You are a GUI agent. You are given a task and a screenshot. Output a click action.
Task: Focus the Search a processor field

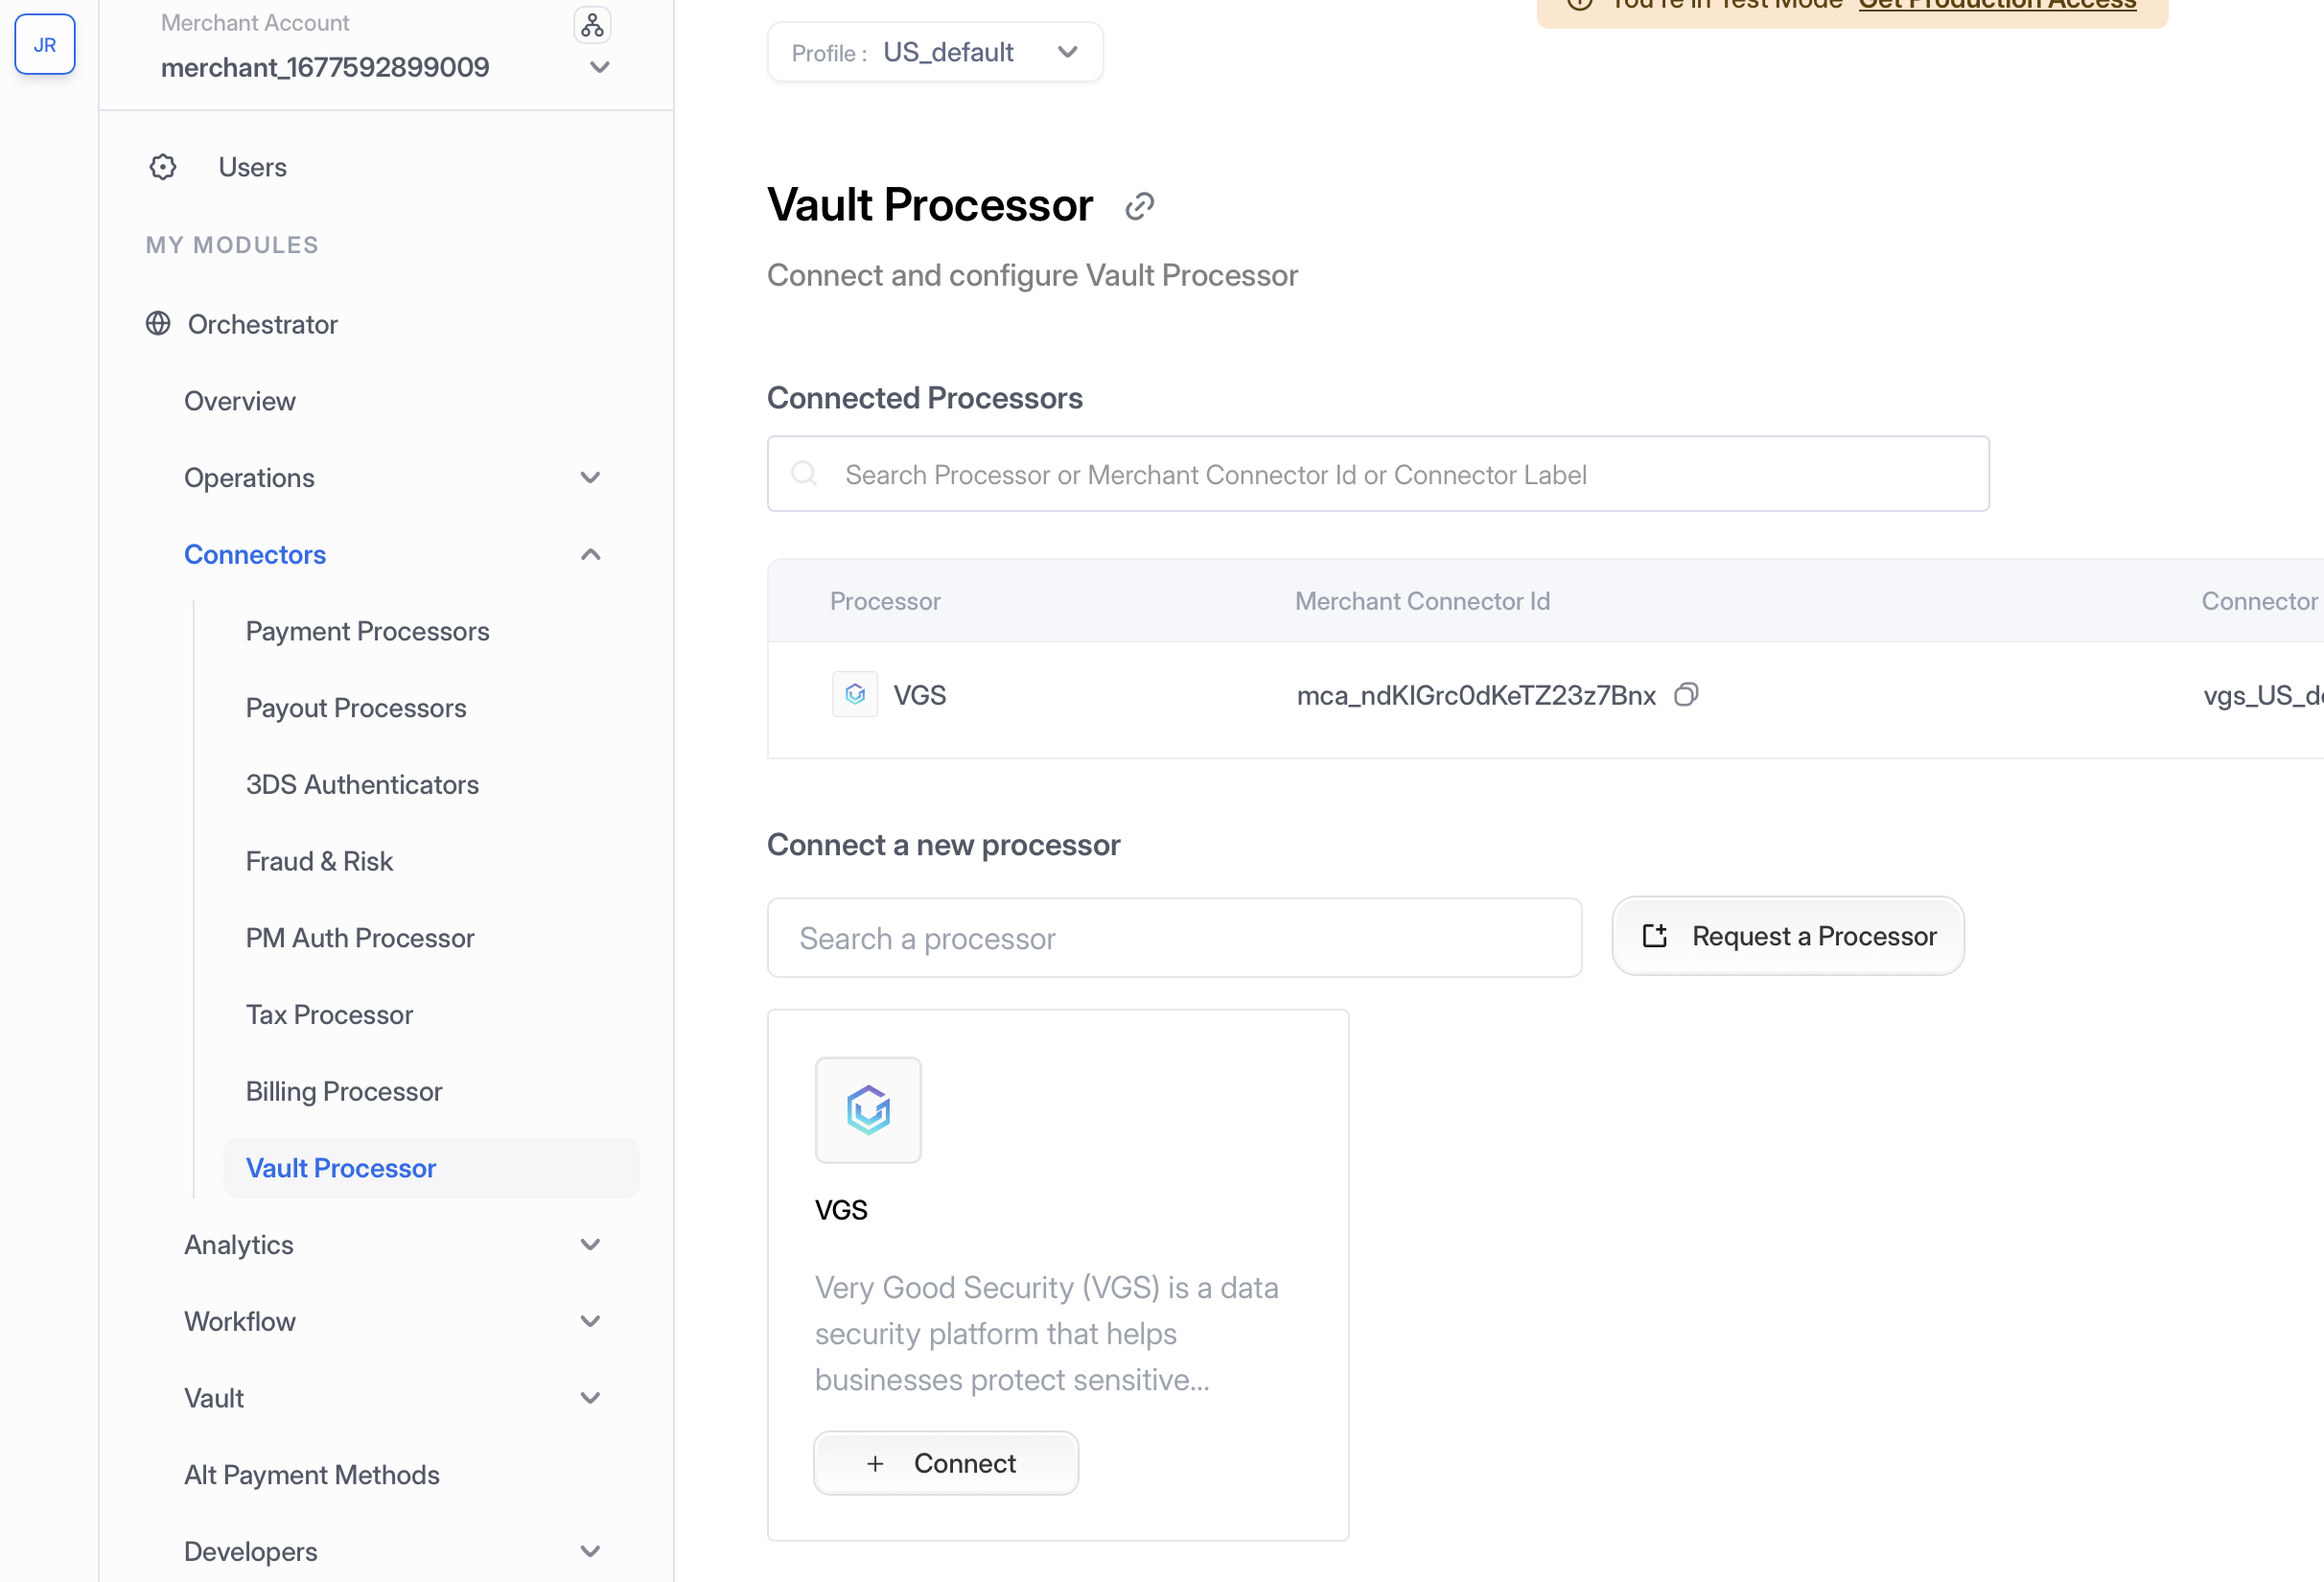pos(1174,938)
